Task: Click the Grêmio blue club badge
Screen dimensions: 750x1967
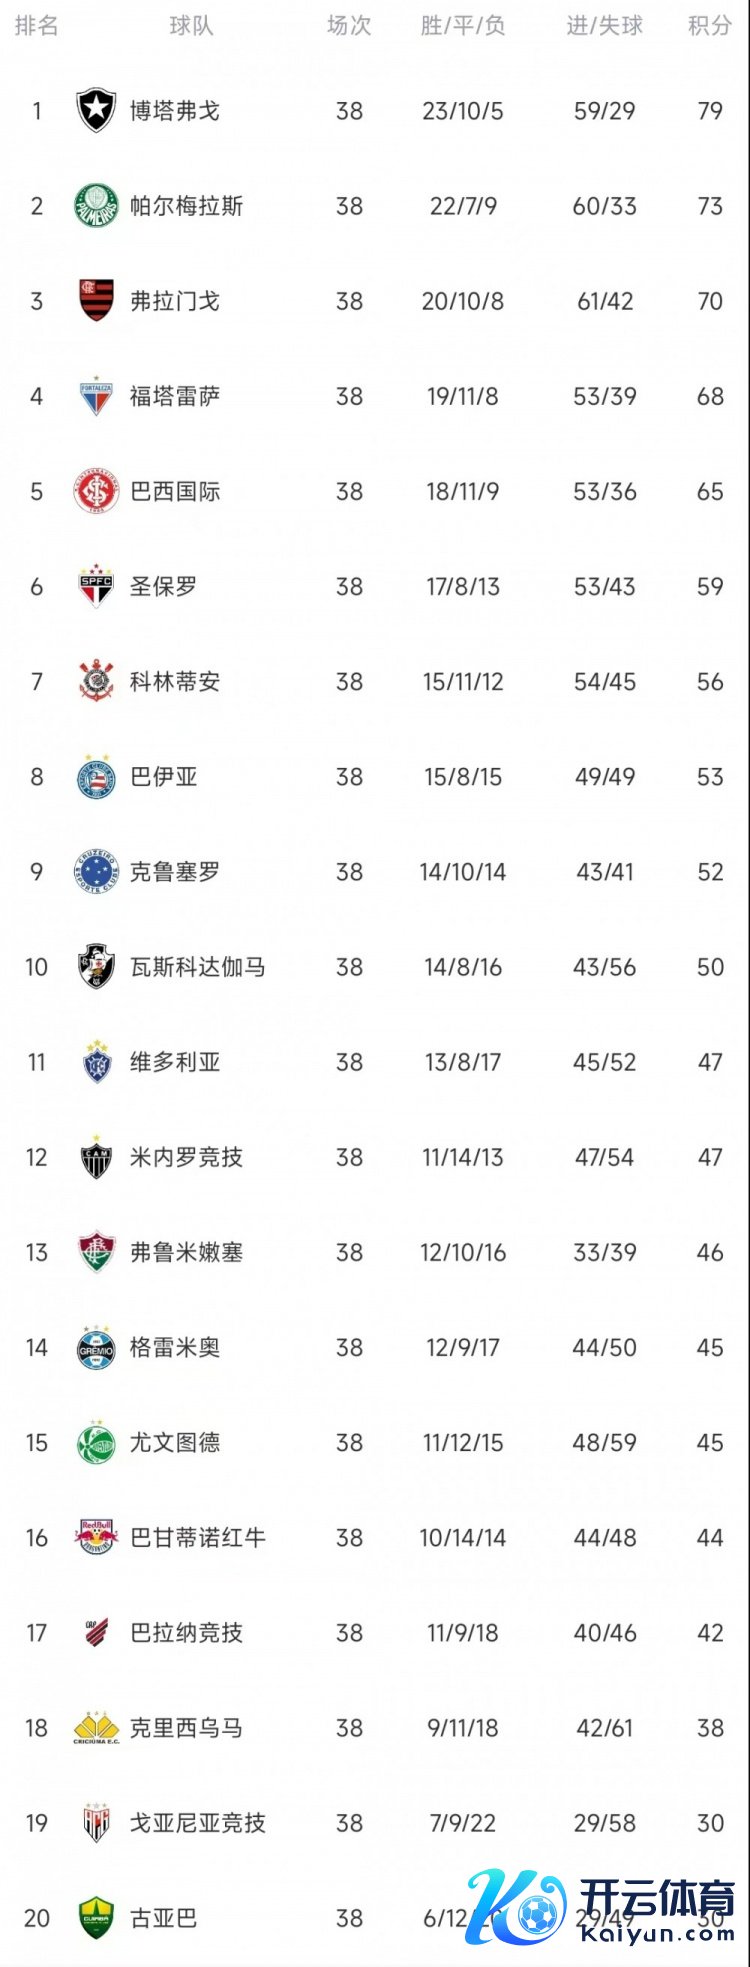Action: point(96,1347)
